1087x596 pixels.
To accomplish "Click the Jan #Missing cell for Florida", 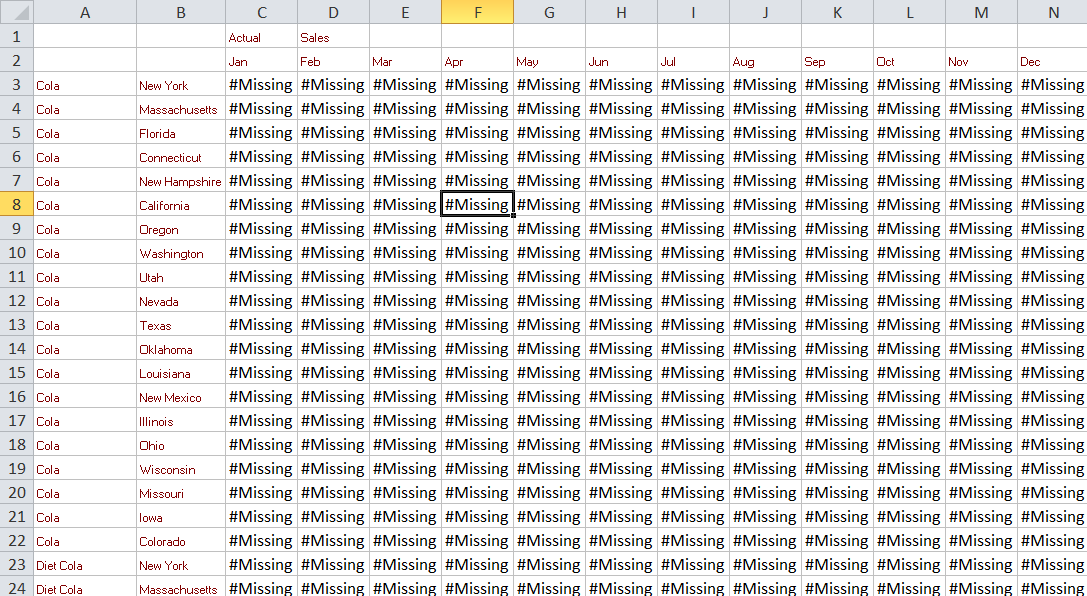I will pos(261,132).
